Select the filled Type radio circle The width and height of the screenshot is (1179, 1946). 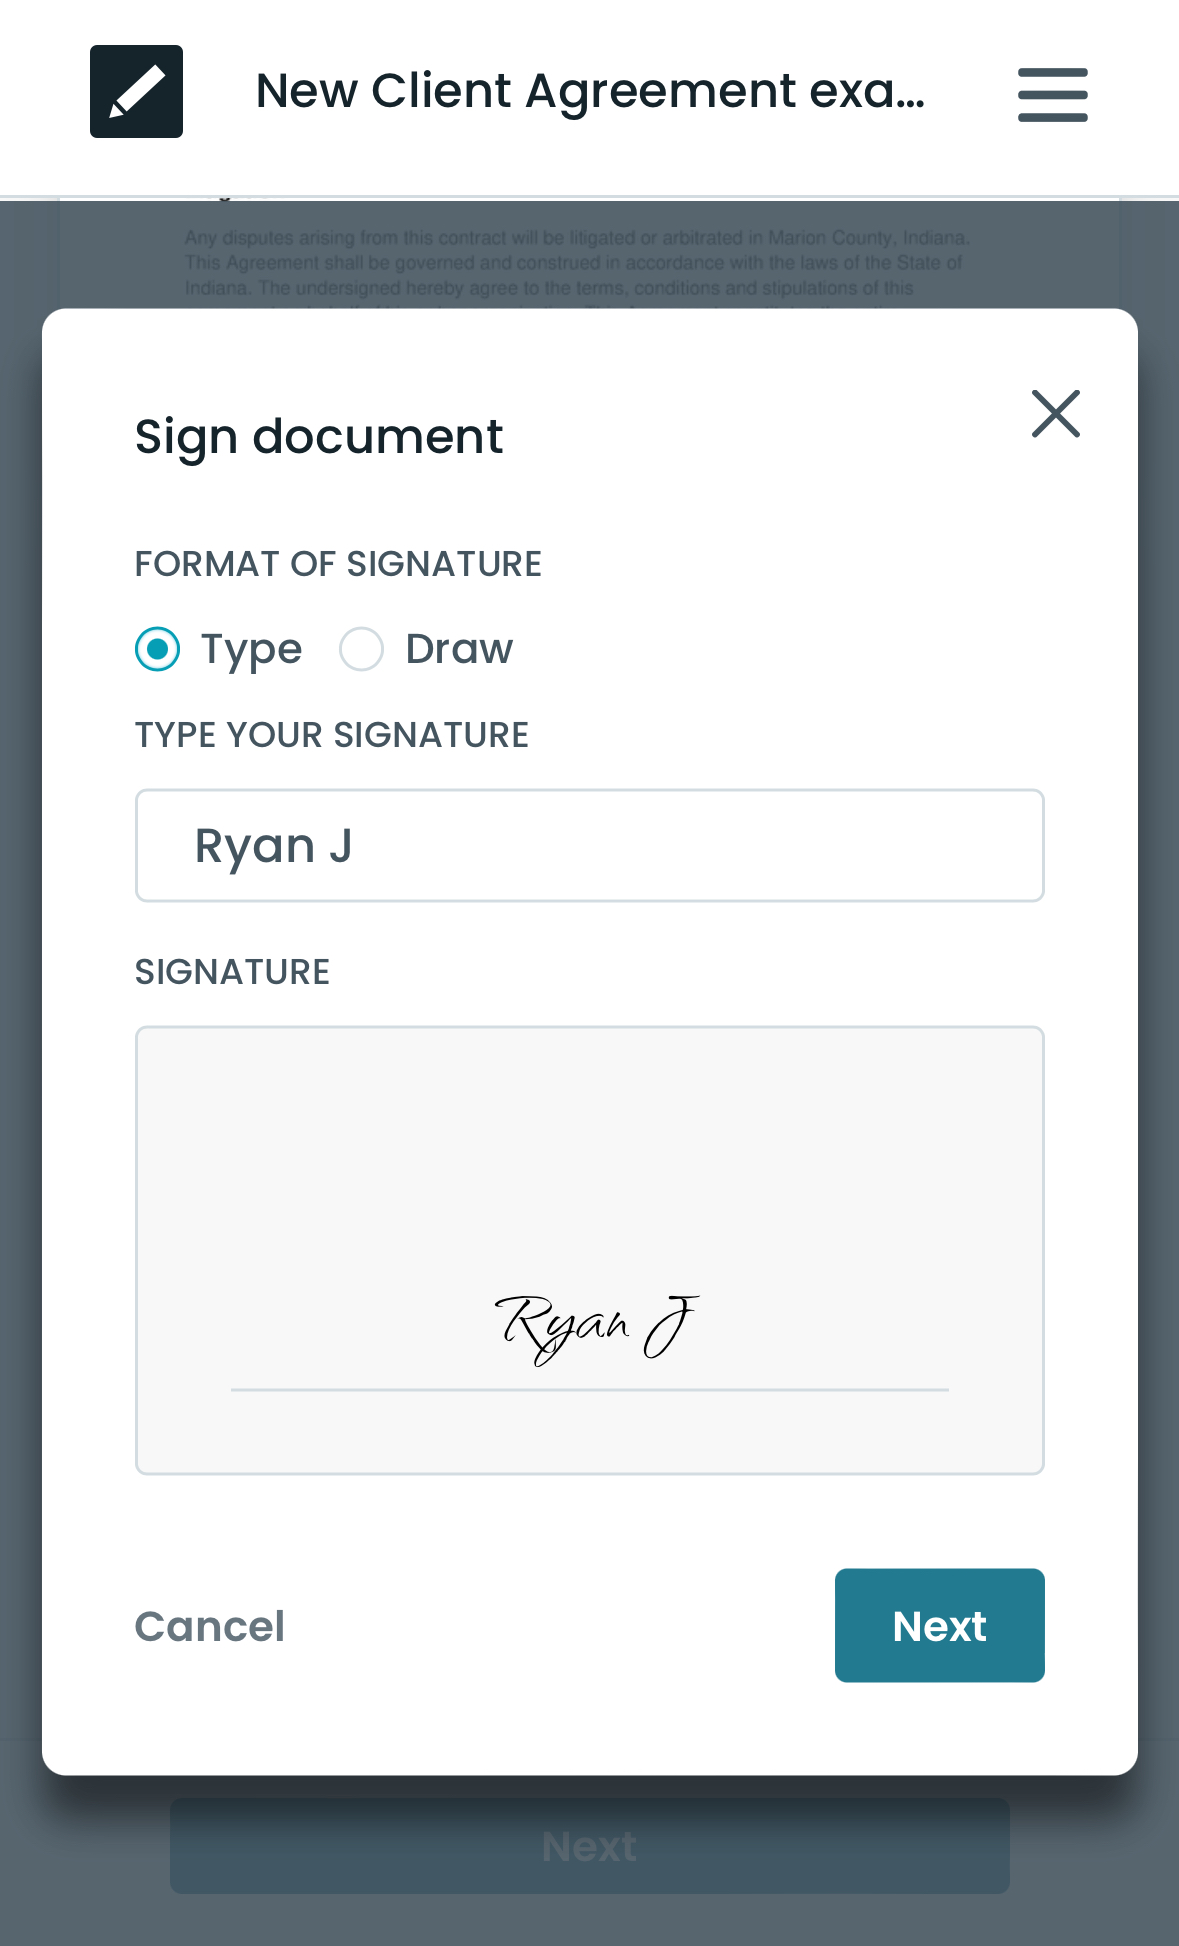pyautogui.click(x=156, y=648)
